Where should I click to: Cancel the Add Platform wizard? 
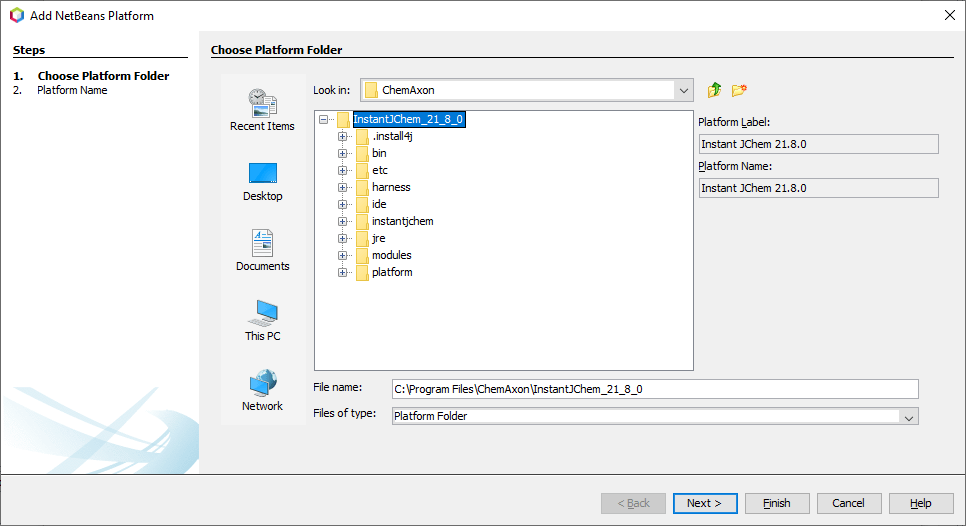[x=849, y=503]
